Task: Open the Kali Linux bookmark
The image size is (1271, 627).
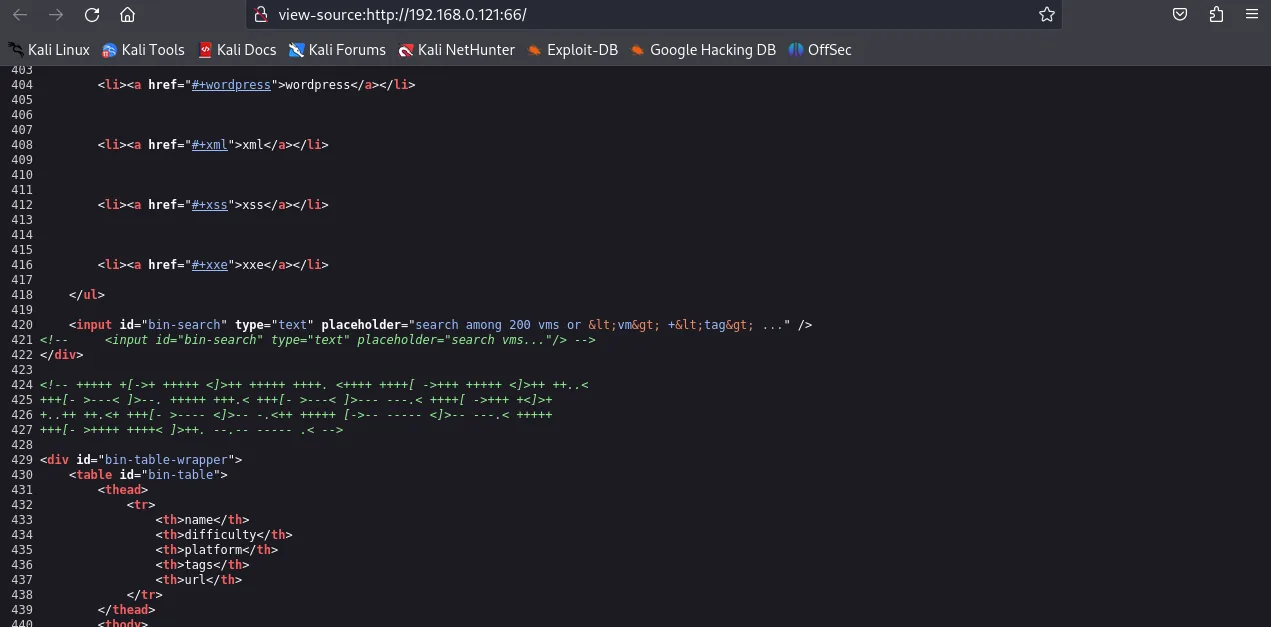Action: tap(49, 50)
